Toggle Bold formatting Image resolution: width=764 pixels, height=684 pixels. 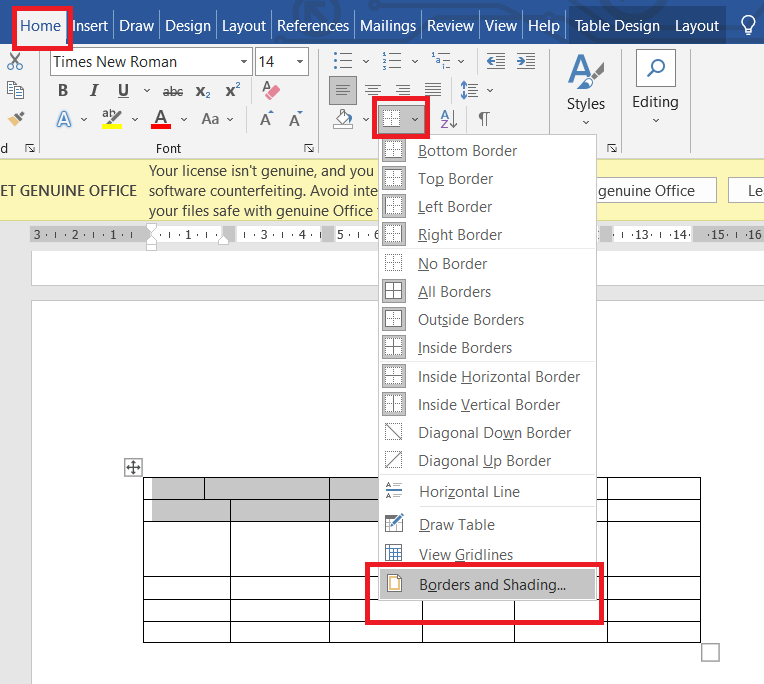click(x=63, y=91)
